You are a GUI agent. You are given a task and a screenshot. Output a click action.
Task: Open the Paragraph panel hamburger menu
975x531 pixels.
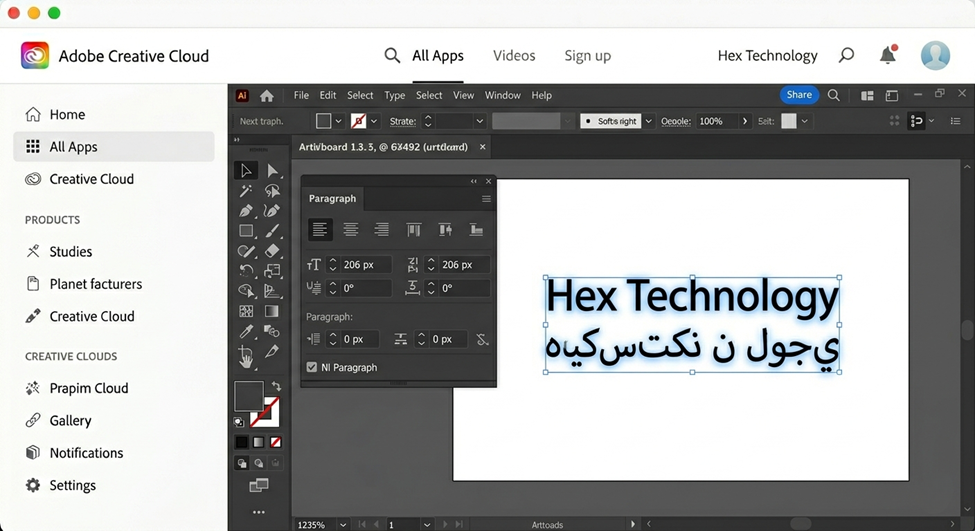[486, 199]
